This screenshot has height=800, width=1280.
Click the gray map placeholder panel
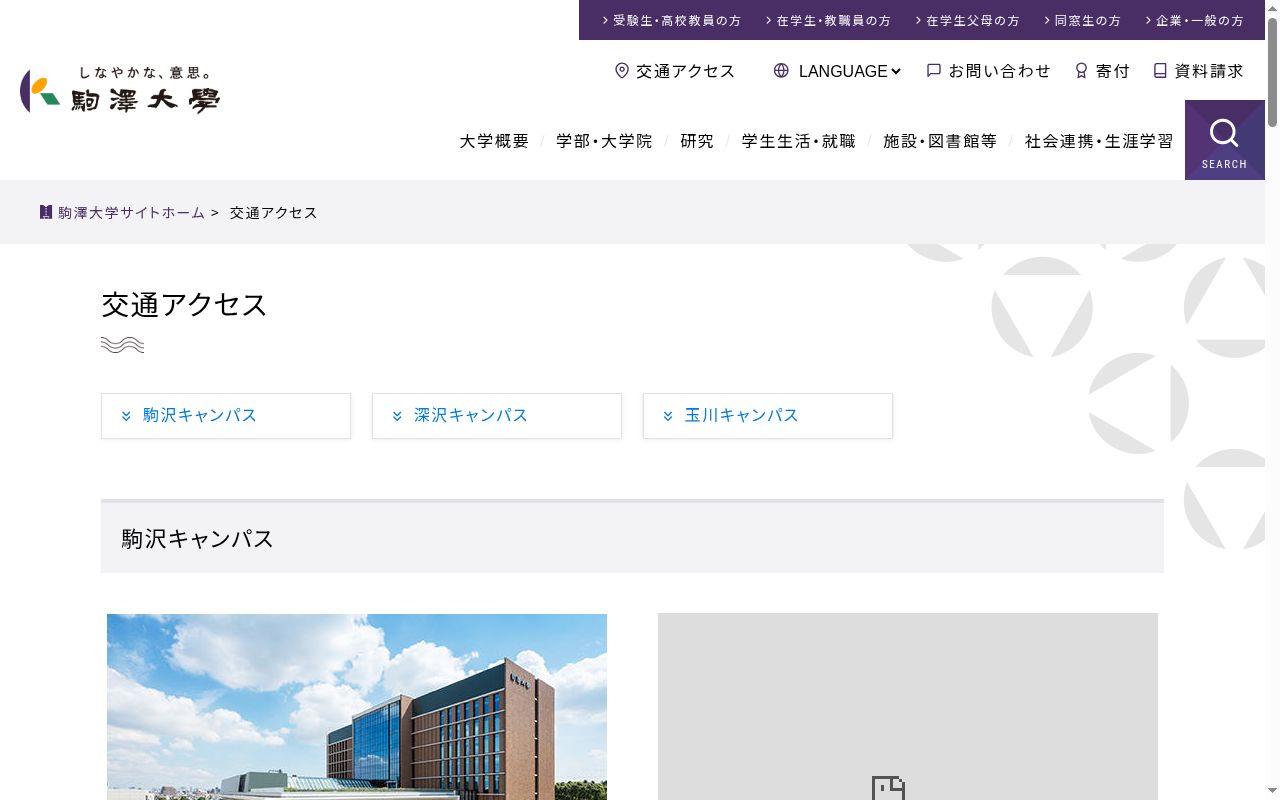(x=908, y=707)
